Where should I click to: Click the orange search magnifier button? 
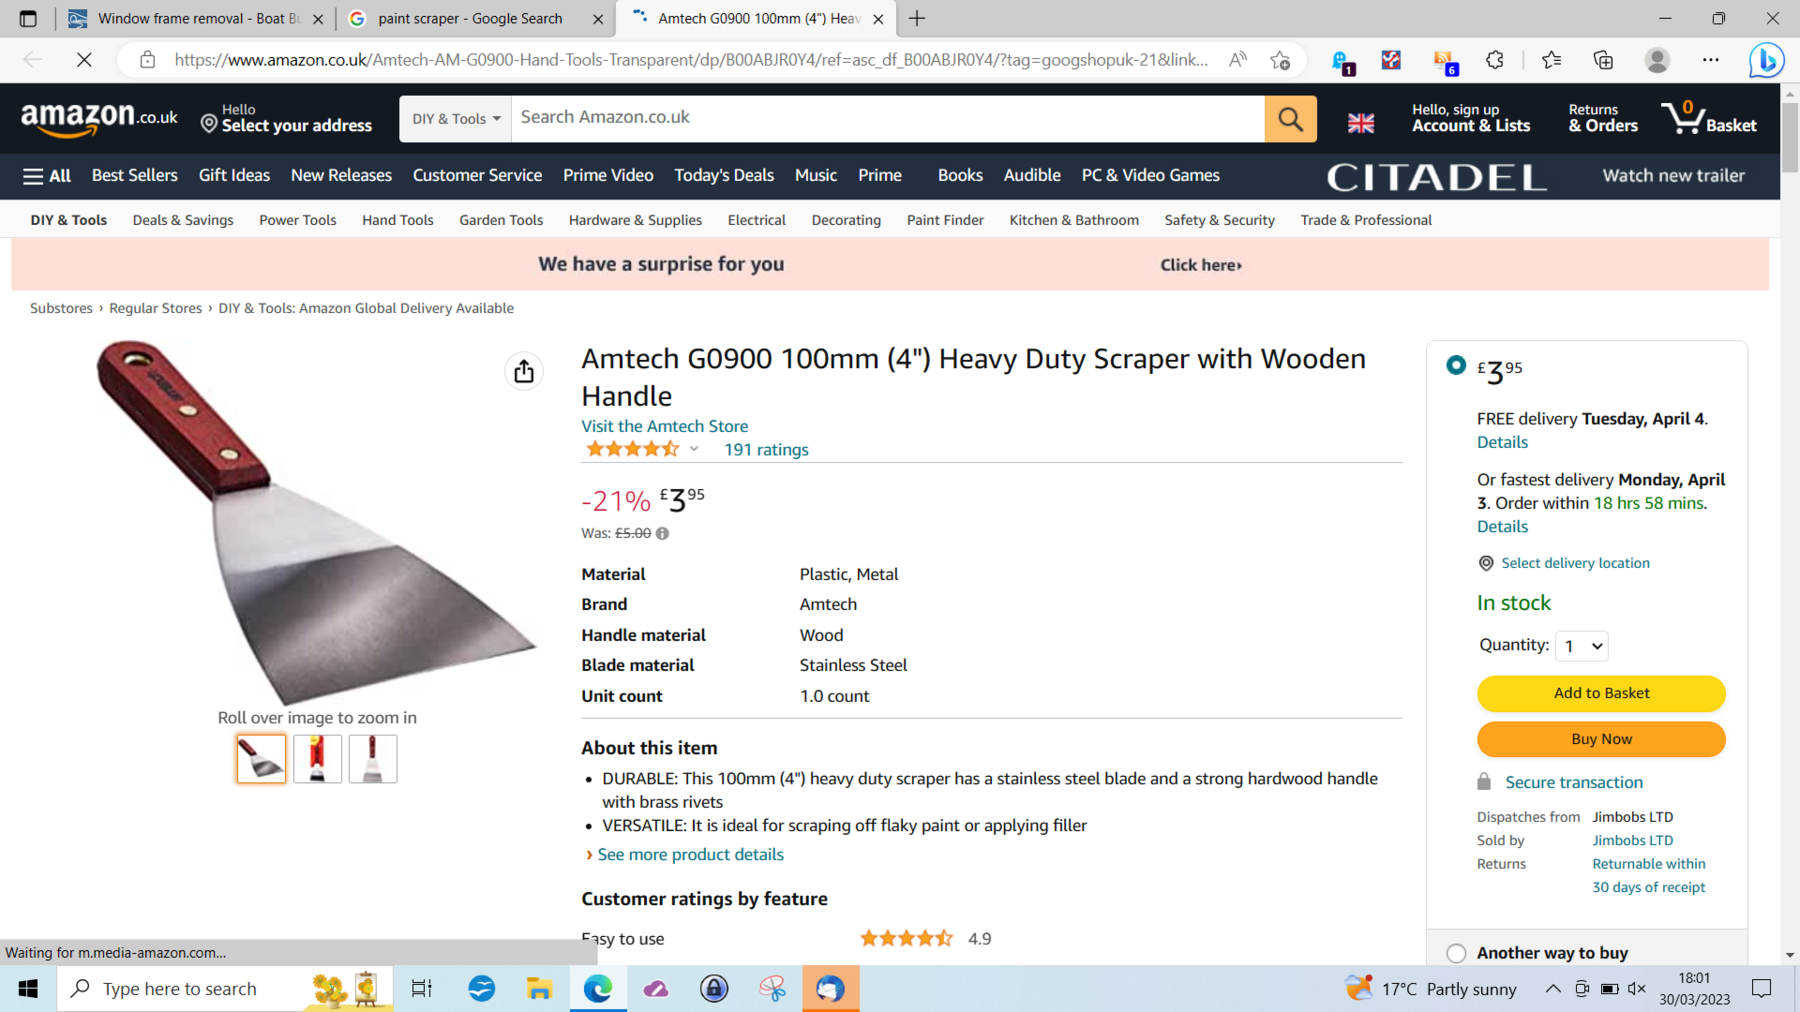click(1290, 119)
